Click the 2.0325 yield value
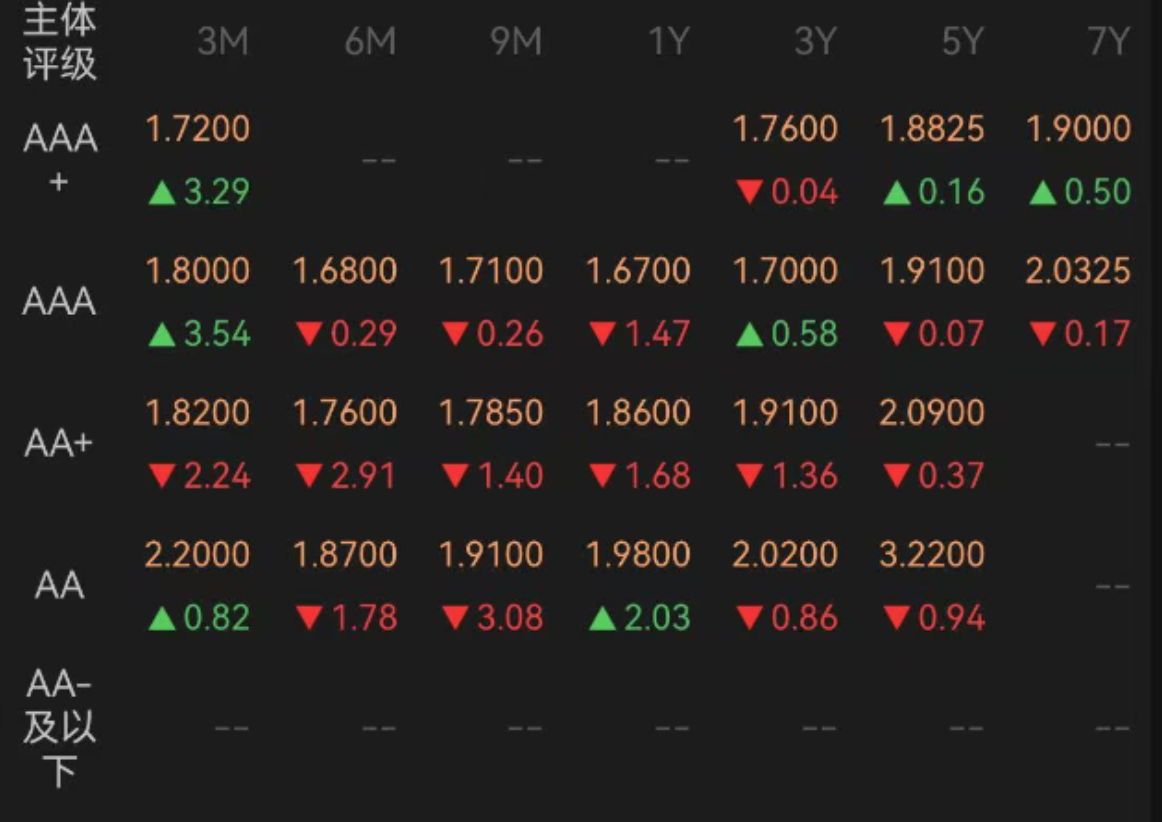Viewport: 1162px width, 822px height. (1078, 271)
